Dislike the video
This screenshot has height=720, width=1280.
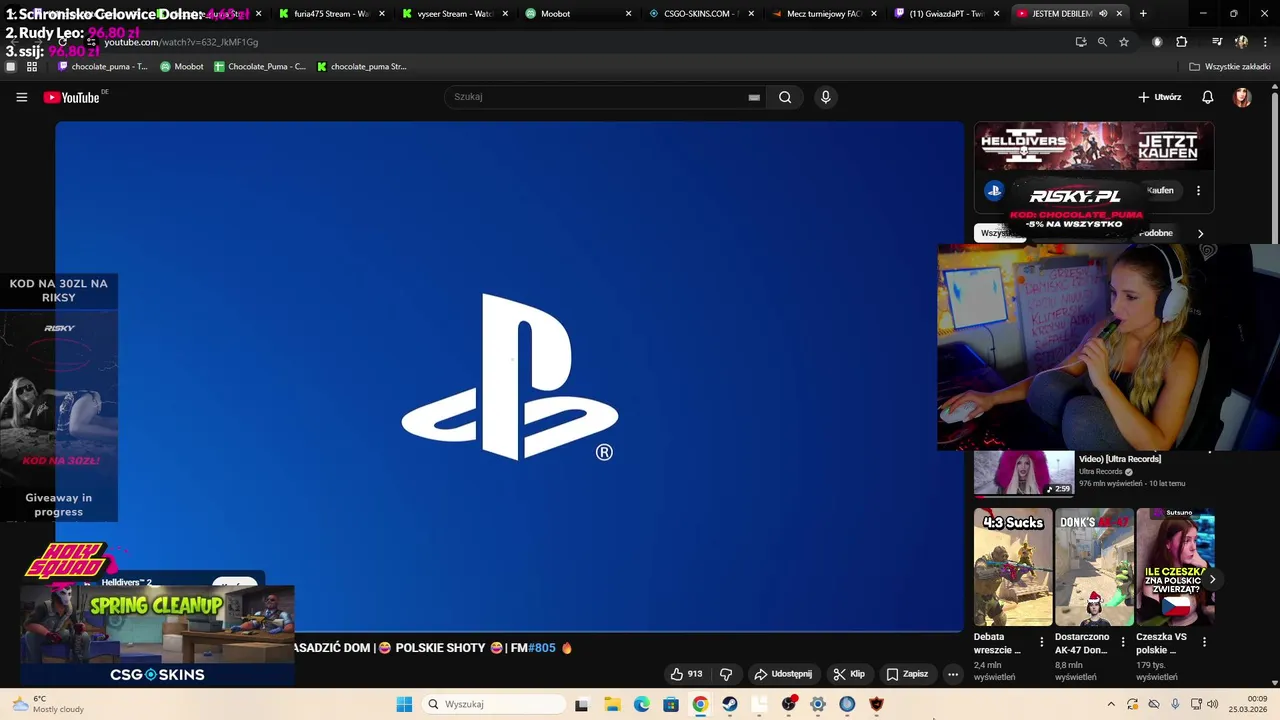coord(727,674)
